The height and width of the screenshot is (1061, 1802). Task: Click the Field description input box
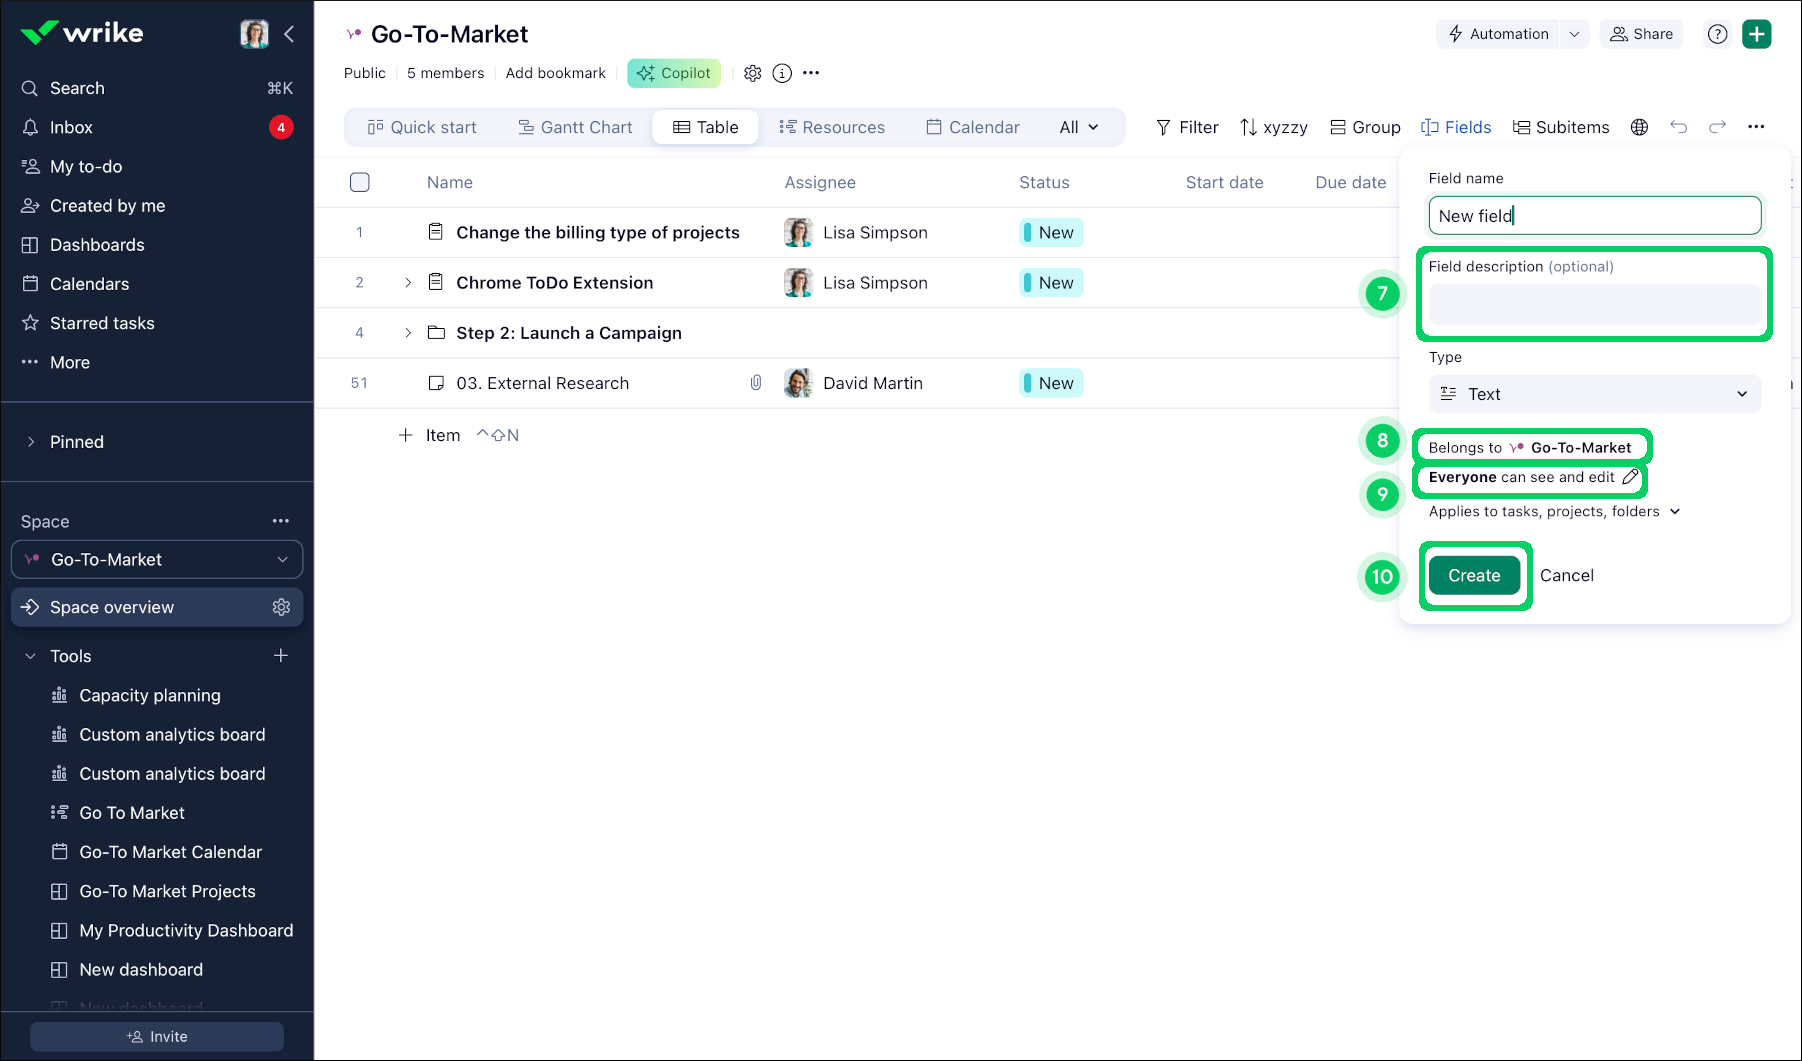(x=1594, y=305)
